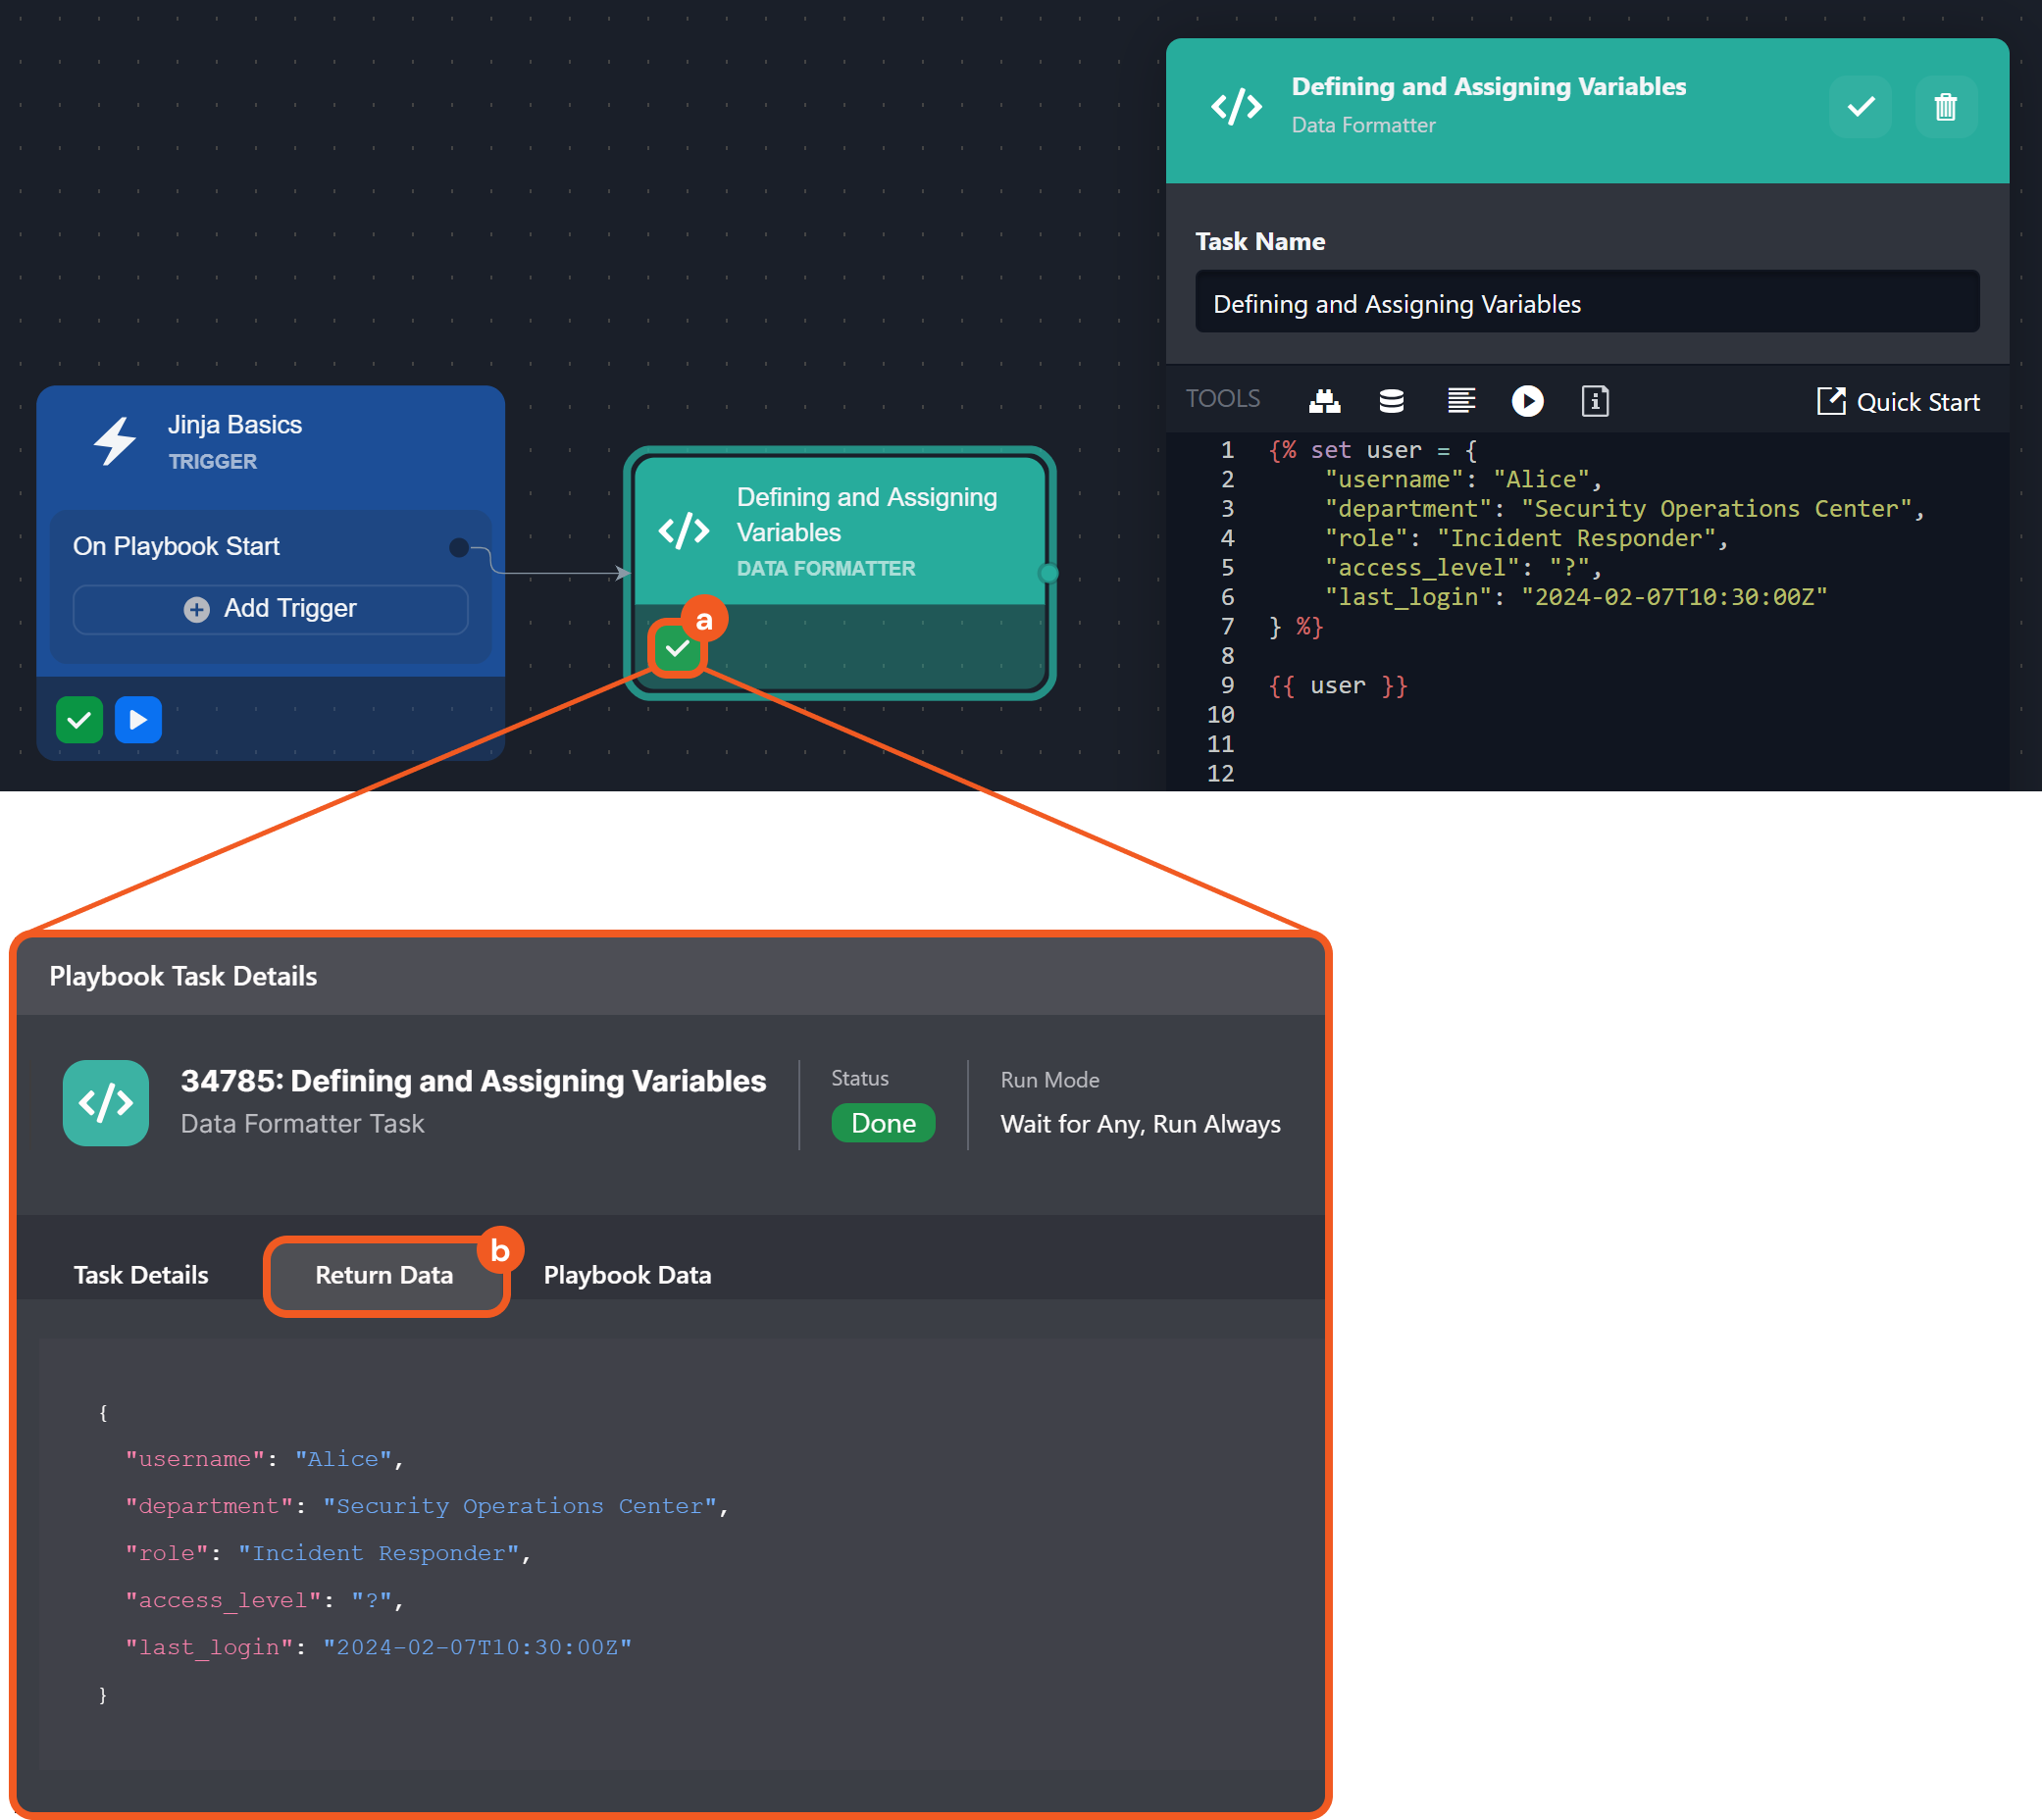This screenshot has height=1820, width=2042.
Task: Click the align text lines tool icon
Action: [x=1461, y=401]
